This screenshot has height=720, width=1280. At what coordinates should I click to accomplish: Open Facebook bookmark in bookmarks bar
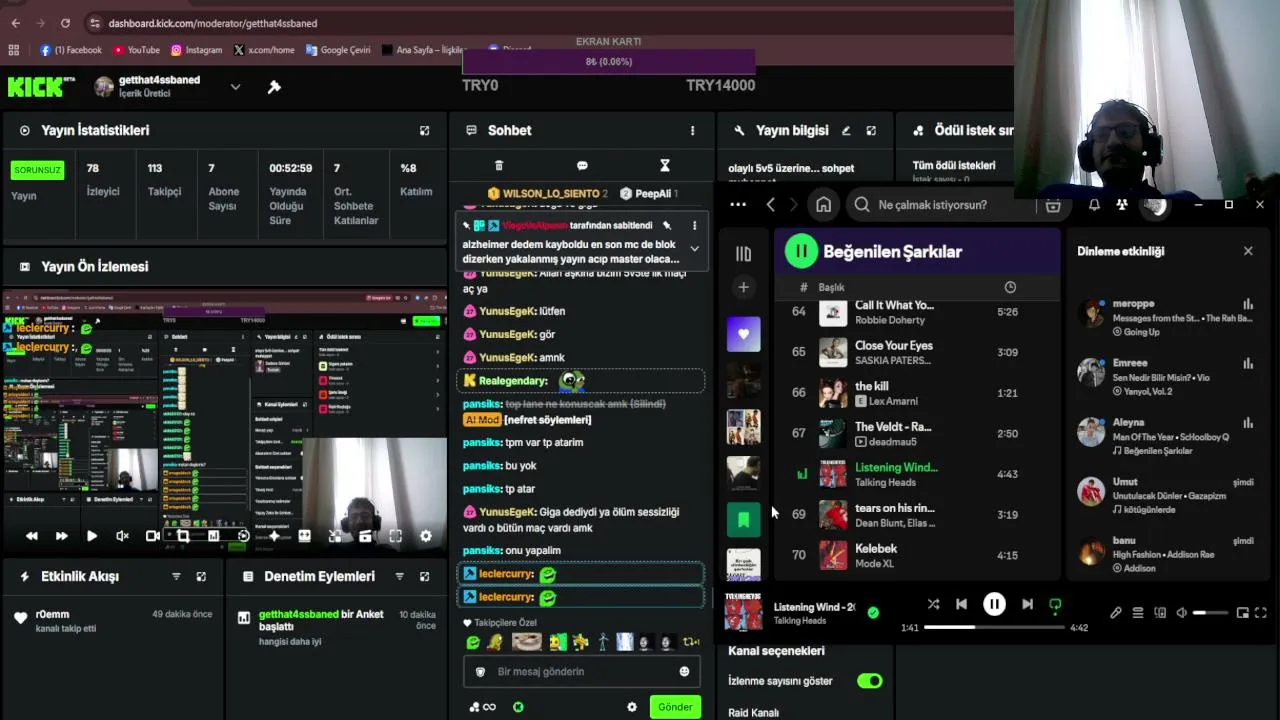tap(71, 50)
